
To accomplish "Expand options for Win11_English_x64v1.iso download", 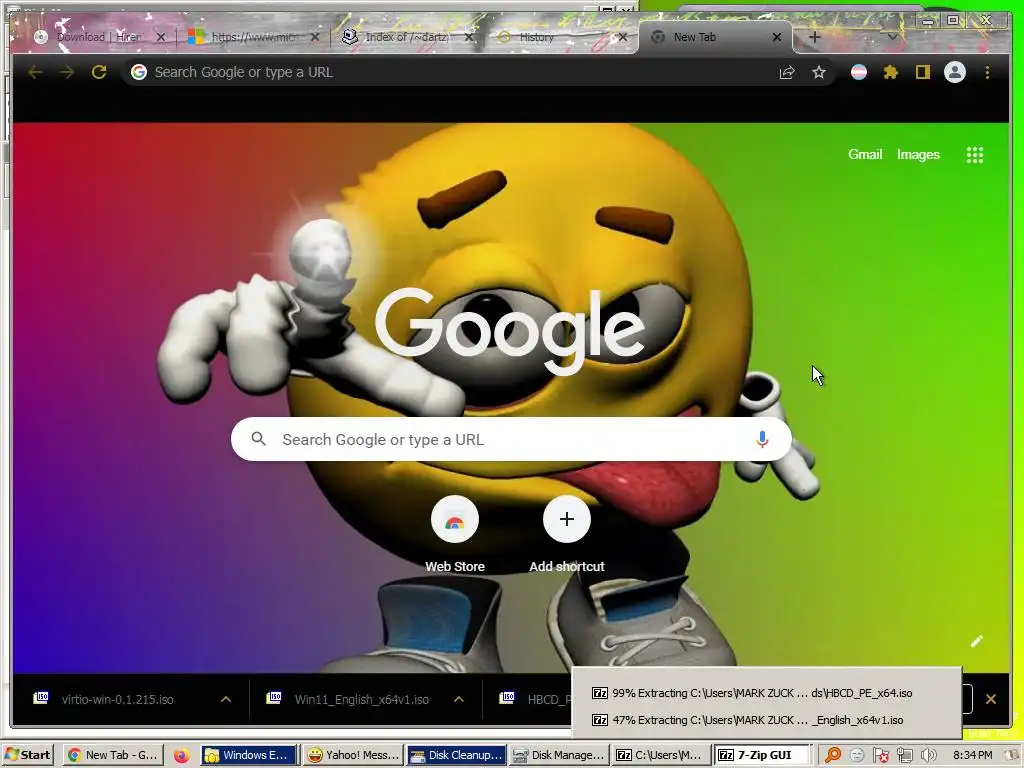I will (x=459, y=699).
